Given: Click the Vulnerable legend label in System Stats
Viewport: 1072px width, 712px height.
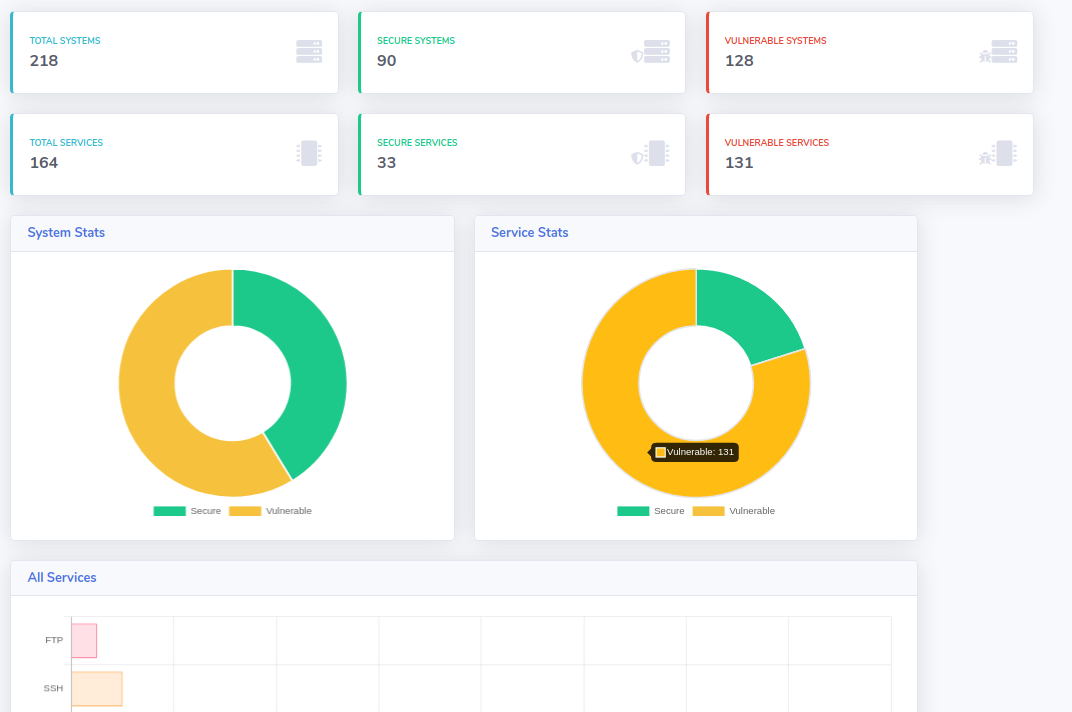Looking at the screenshot, I should (x=289, y=511).
